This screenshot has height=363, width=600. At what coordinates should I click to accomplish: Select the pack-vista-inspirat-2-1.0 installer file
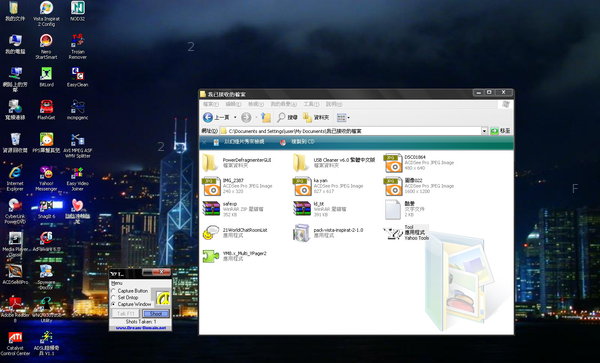328,233
